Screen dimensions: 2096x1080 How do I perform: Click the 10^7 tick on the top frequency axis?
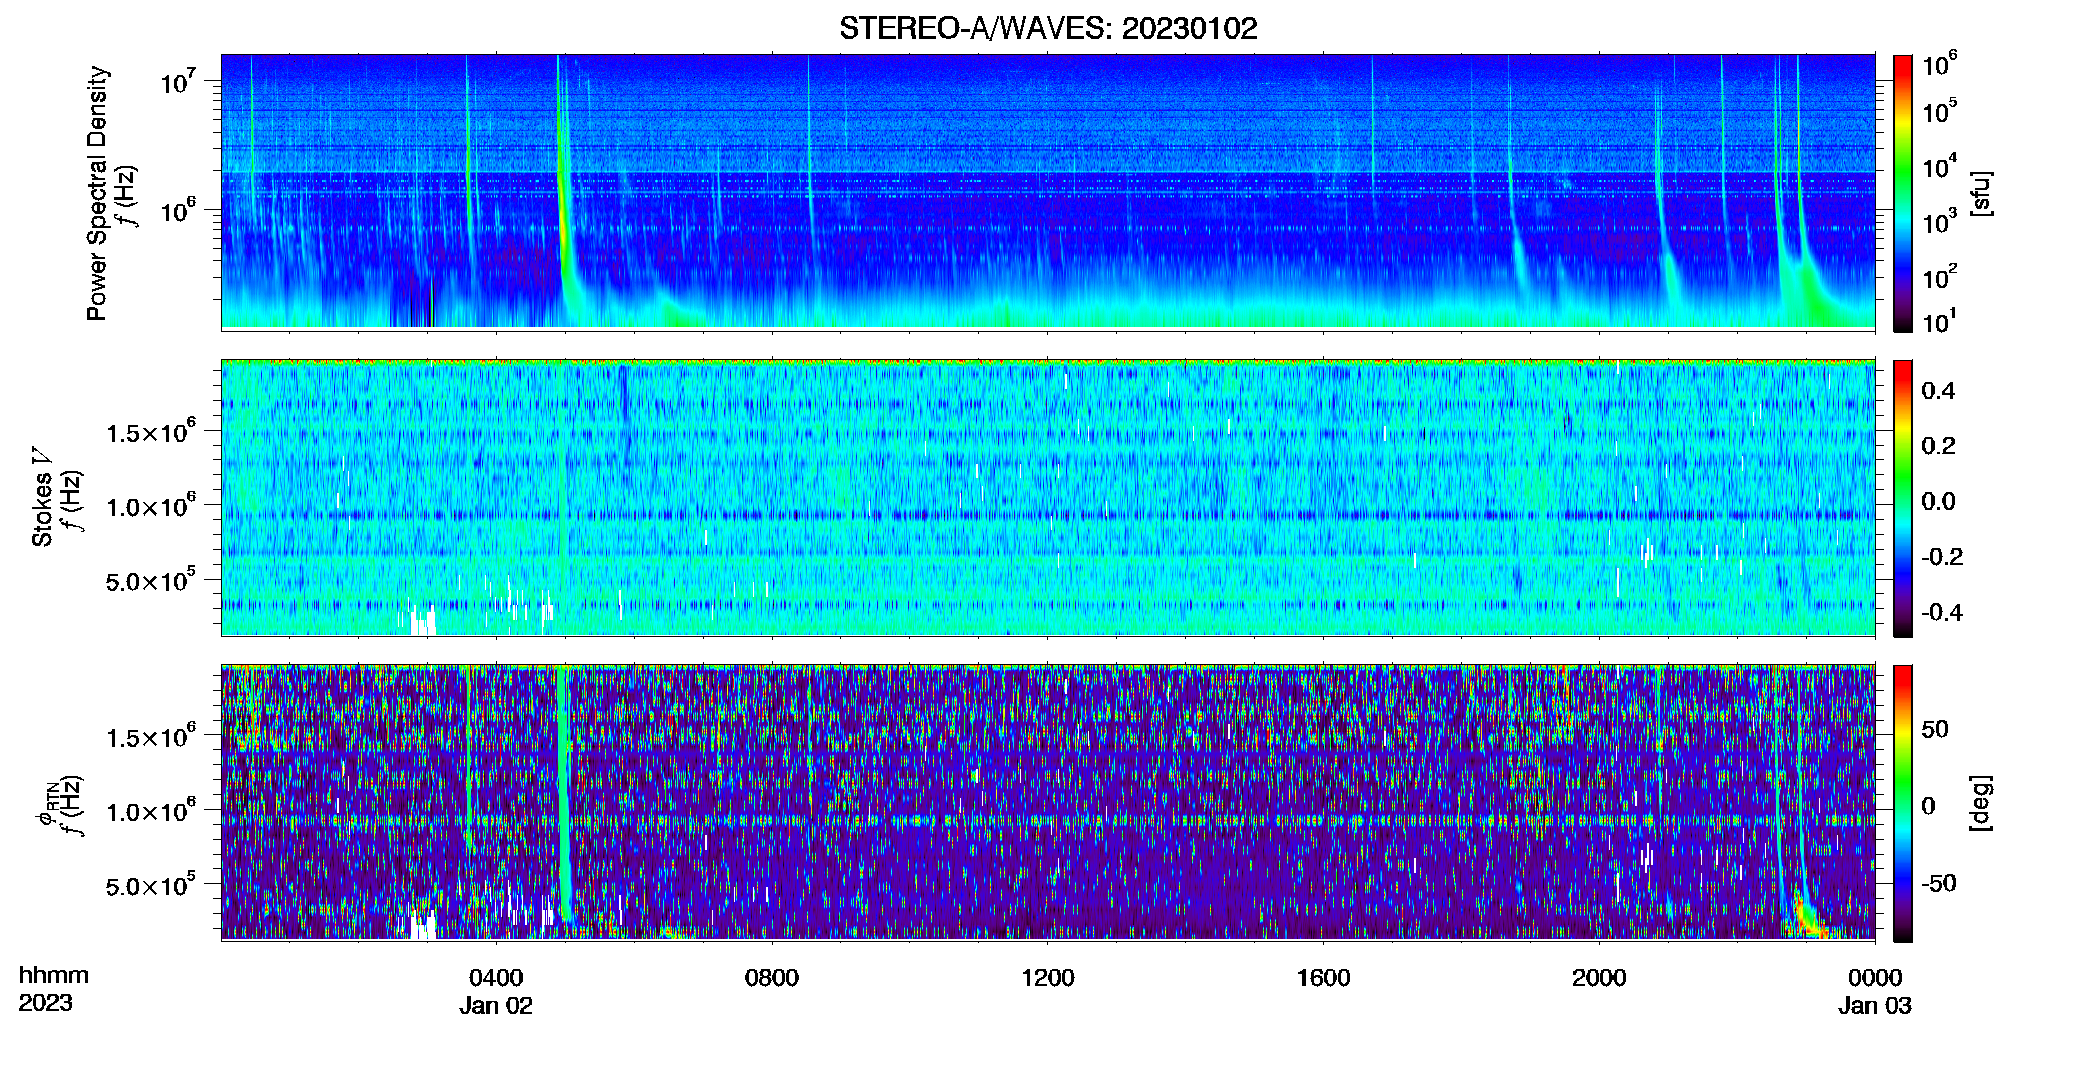pyautogui.click(x=177, y=81)
